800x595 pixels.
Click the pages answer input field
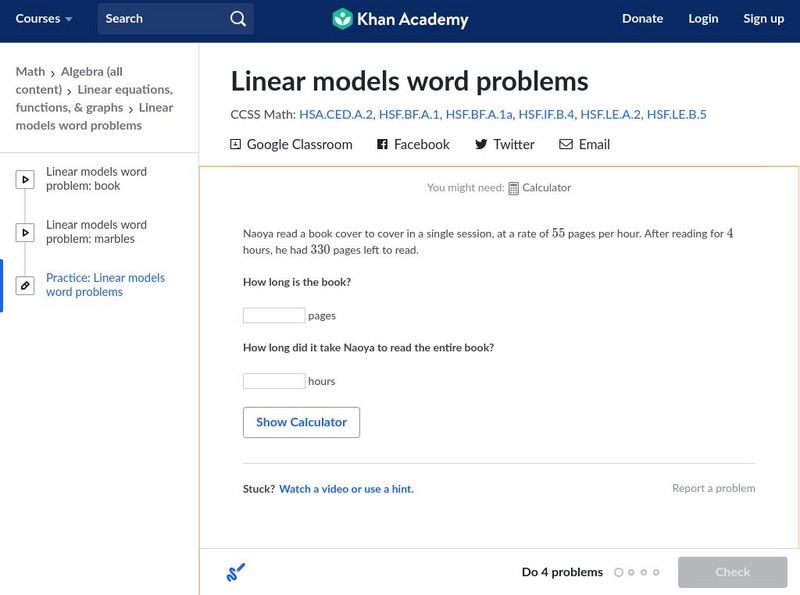pos(274,316)
